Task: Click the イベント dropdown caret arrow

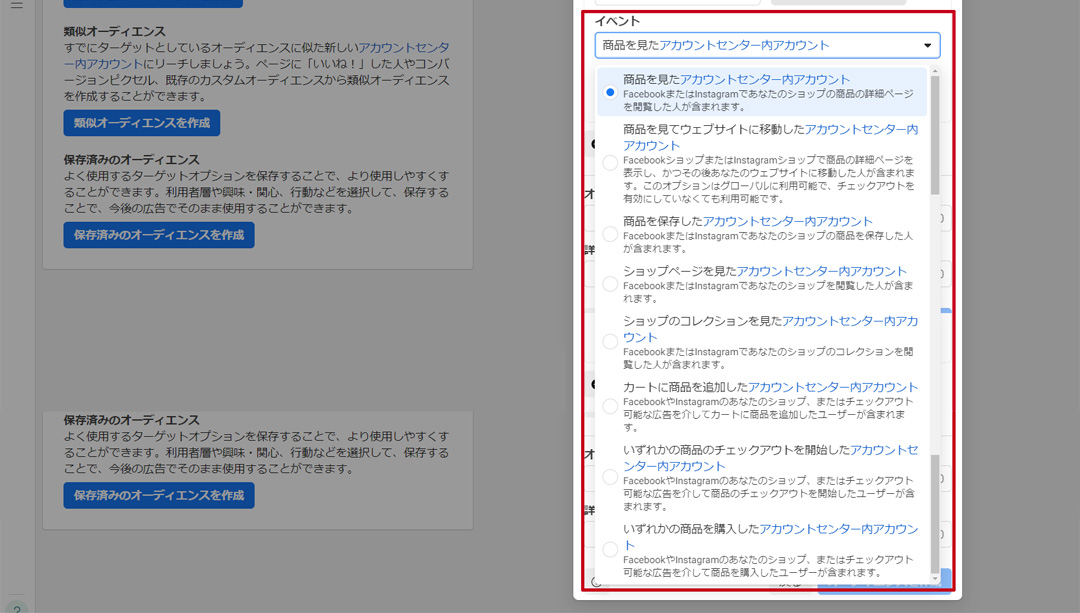Action: tap(927, 46)
